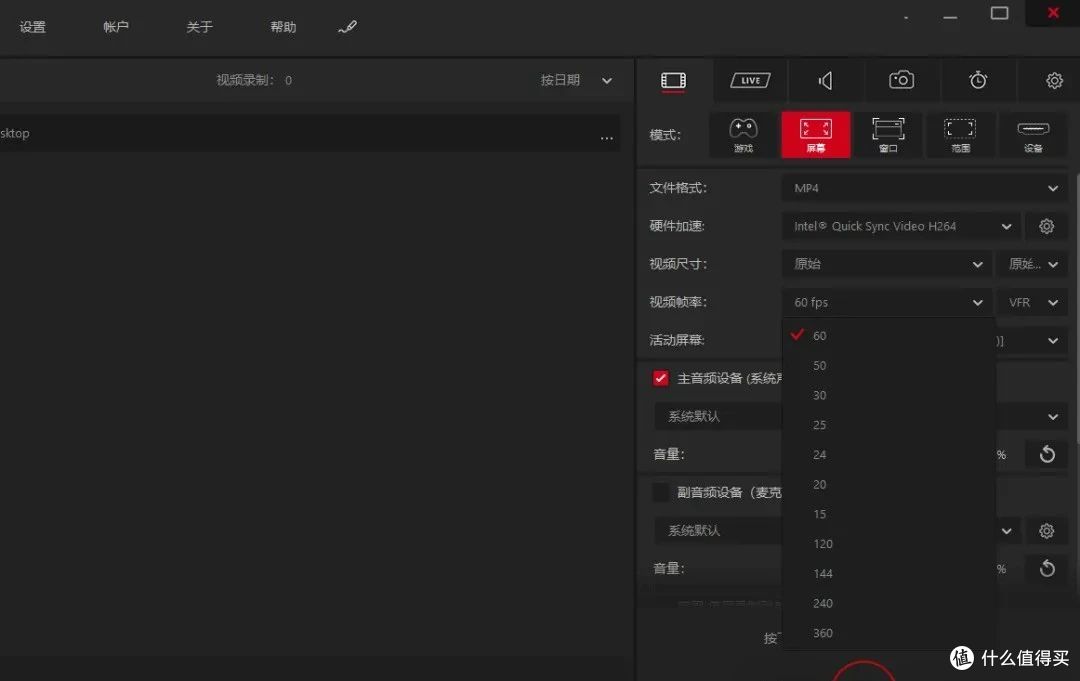Image resolution: width=1080 pixels, height=681 pixels.
Task: Click the settings panel vertical scrollbar
Action: pyautogui.click(x=1076, y=306)
